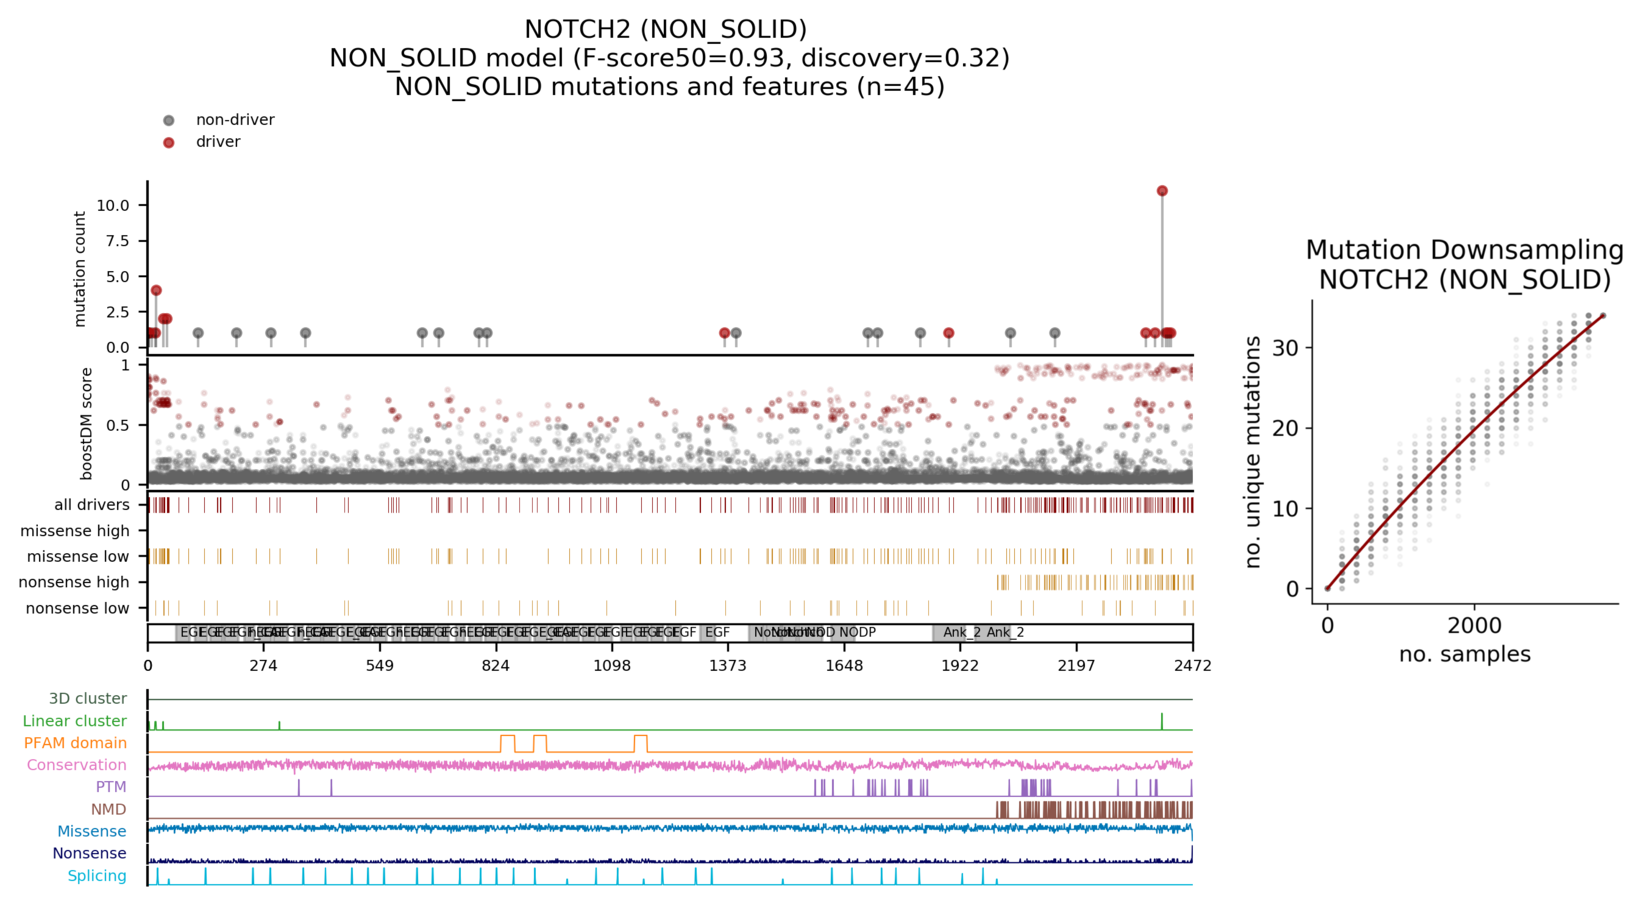Click the 0.5 tick on boostDM score axis
The image size is (1638, 906).
[x=119, y=425]
